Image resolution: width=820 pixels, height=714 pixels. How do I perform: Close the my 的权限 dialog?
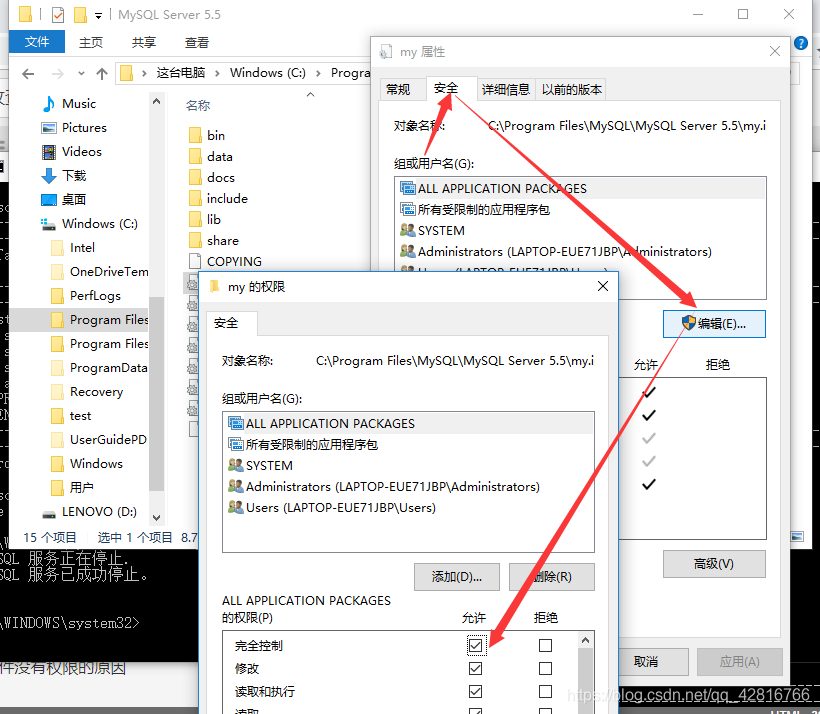tap(603, 286)
